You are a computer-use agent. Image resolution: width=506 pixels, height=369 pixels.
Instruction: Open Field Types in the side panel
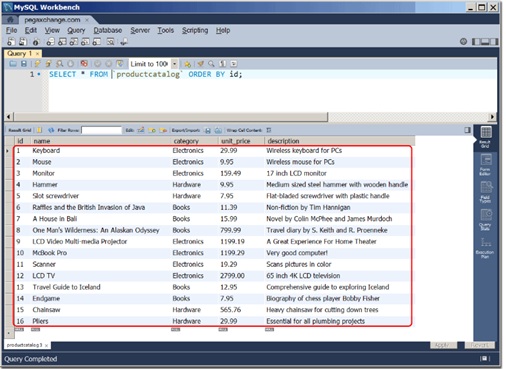[485, 192]
